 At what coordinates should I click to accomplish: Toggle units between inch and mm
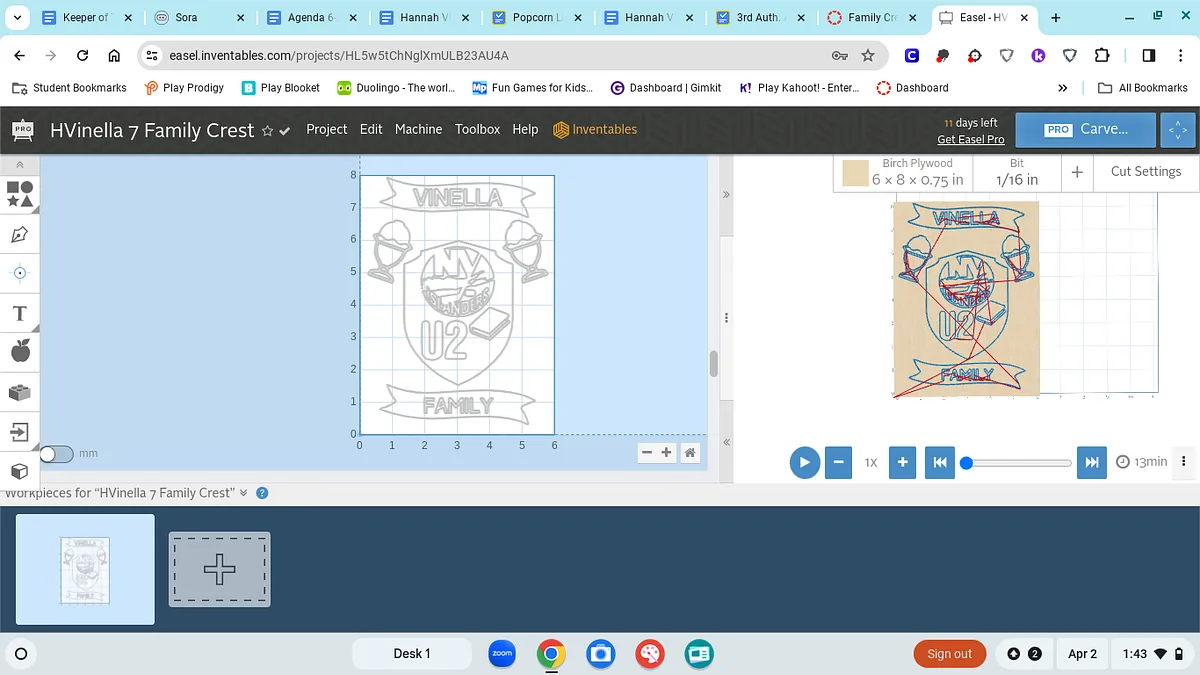(x=56, y=454)
